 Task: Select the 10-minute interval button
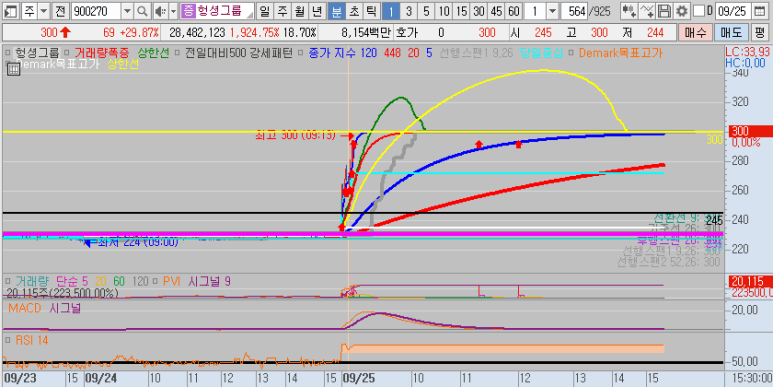tap(444, 10)
